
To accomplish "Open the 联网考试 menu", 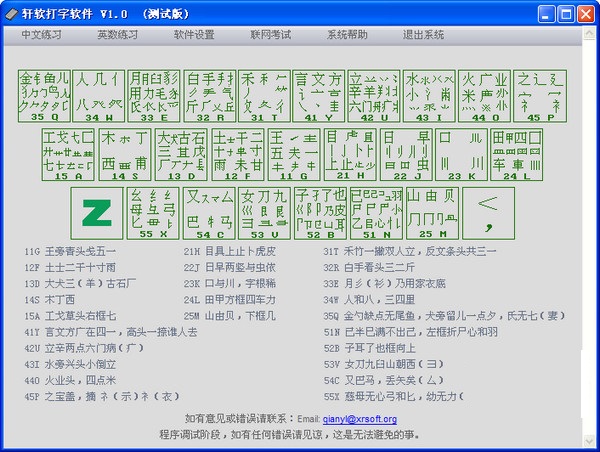I will coord(271,35).
